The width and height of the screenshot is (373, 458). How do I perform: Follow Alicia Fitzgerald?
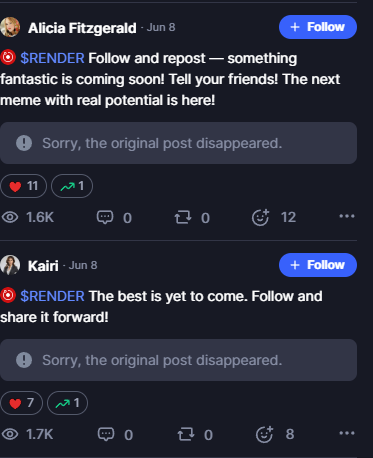[x=318, y=27]
